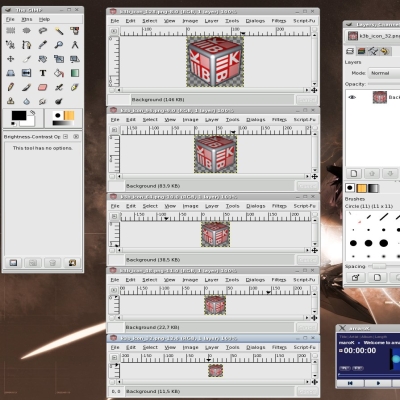Select the Zoom magnifier tool
This screenshot has height=400, width=400.
[59, 45]
